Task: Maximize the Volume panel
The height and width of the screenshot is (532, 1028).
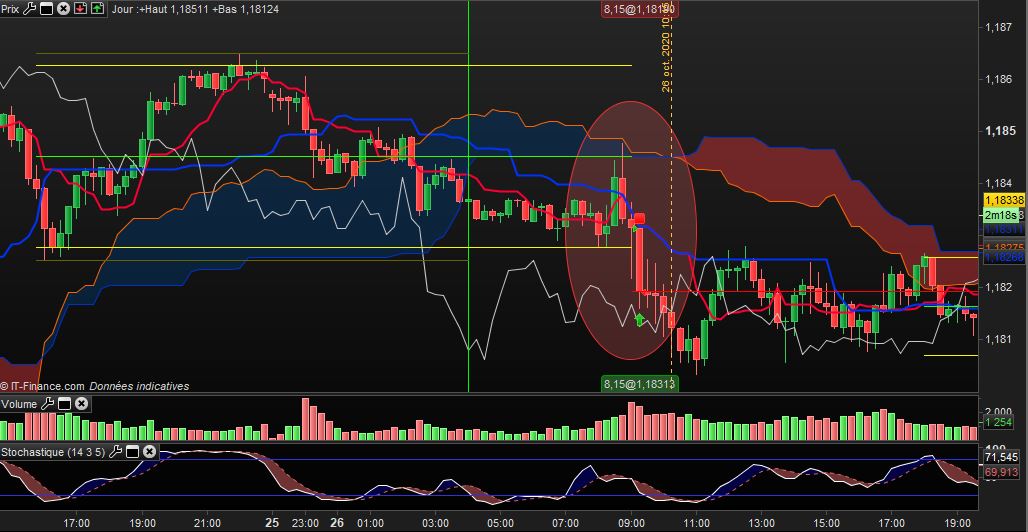Action: click(64, 404)
